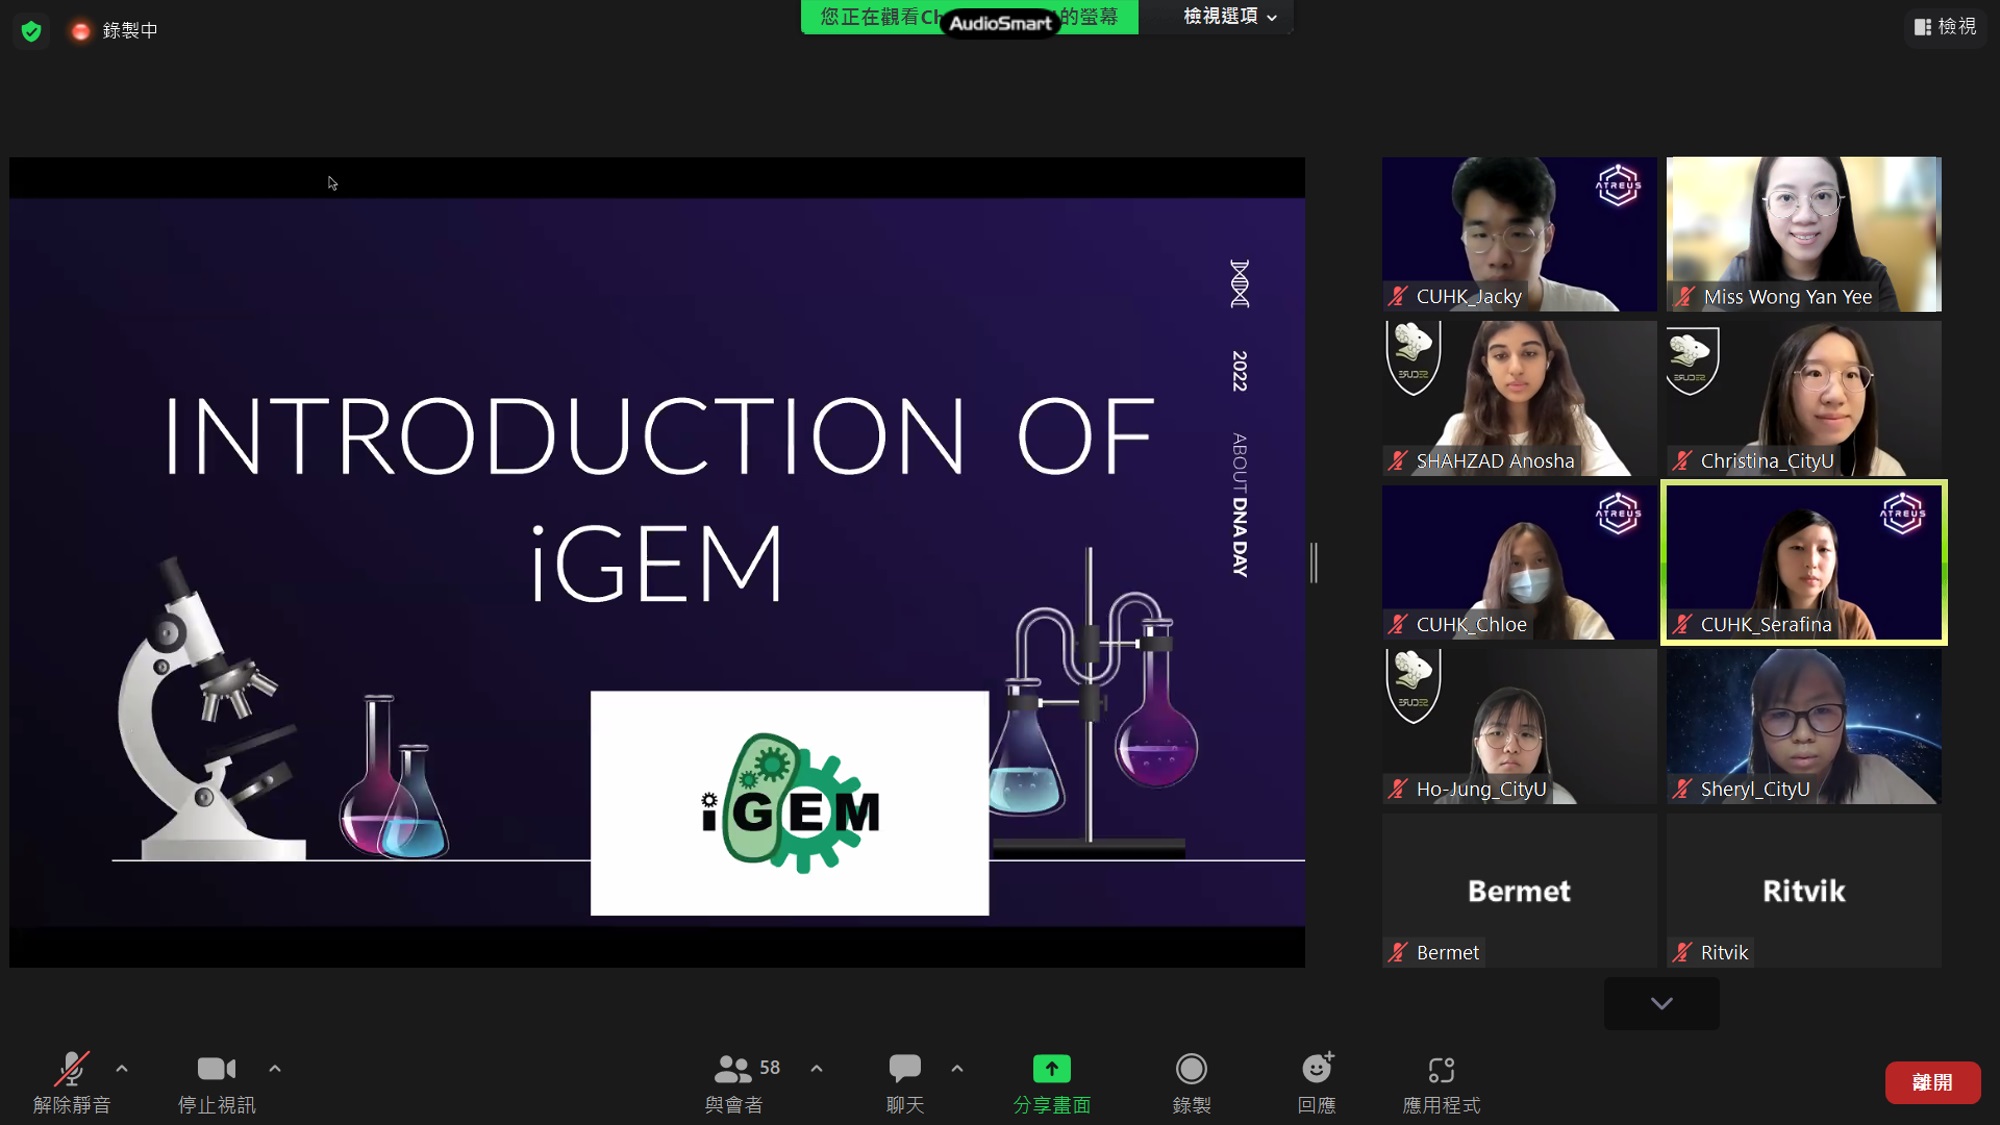Click the Atreus logo on CUHK_Chloe tile
Viewport: 2000px width, 1125px height.
pos(1618,513)
